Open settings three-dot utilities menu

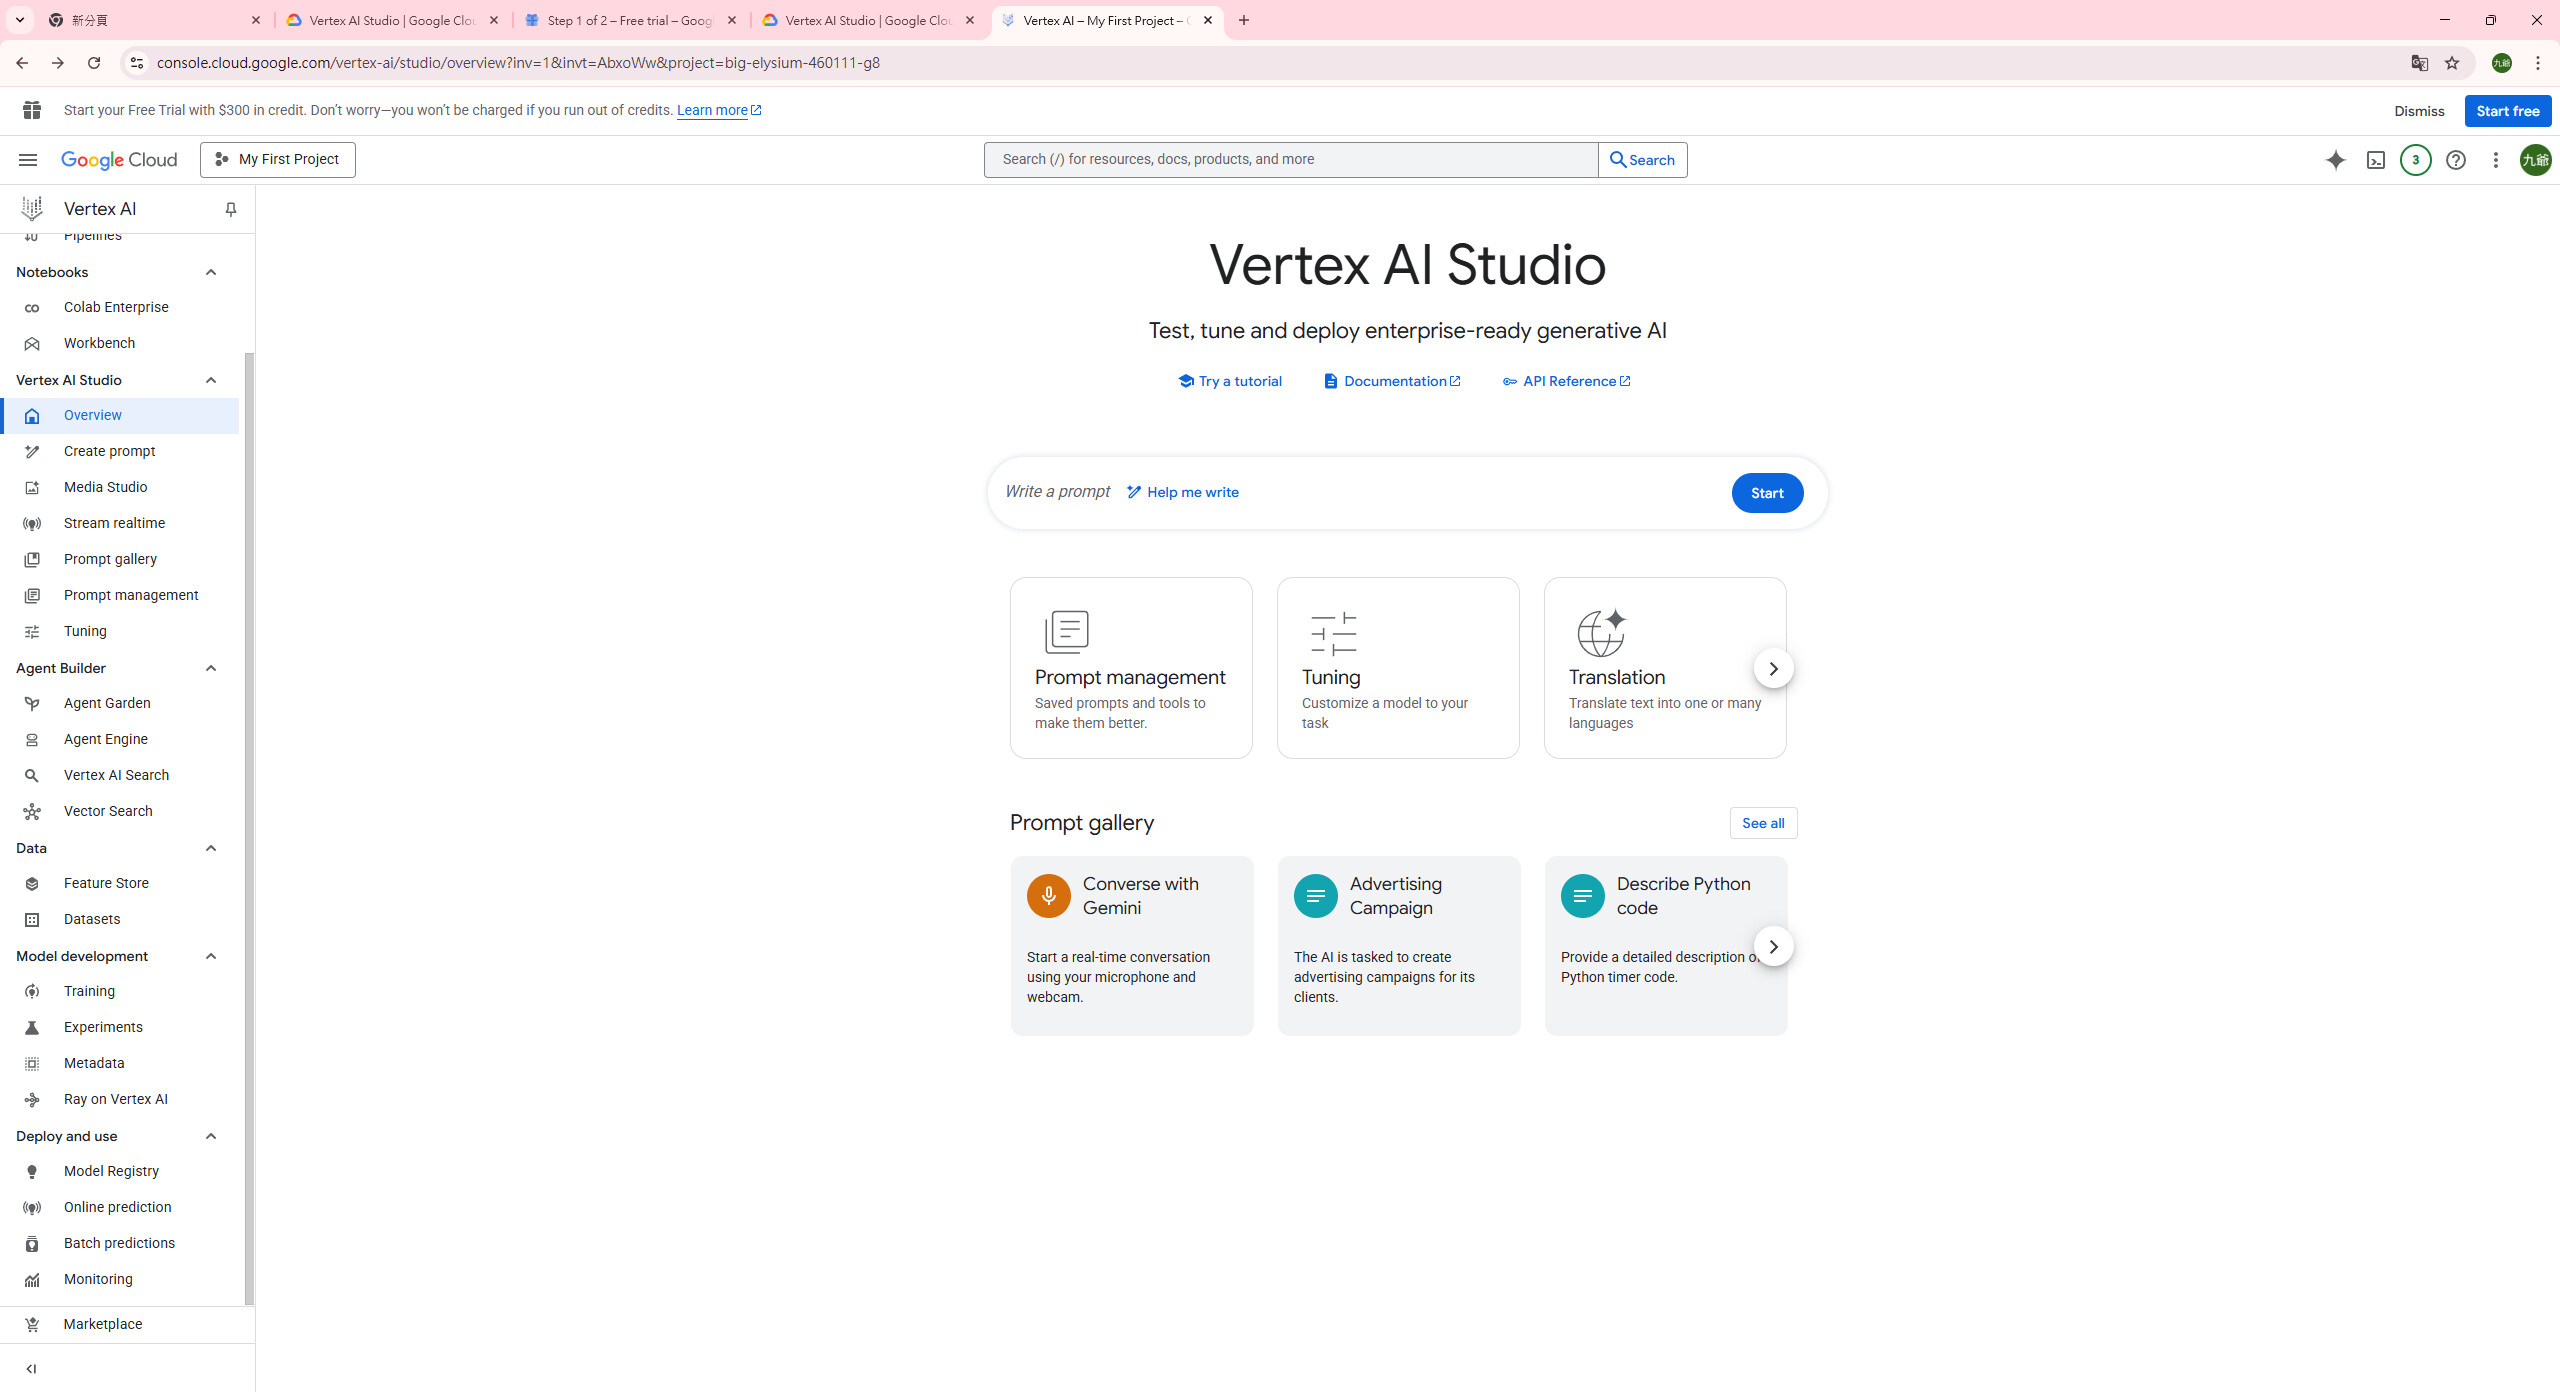click(2495, 160)
